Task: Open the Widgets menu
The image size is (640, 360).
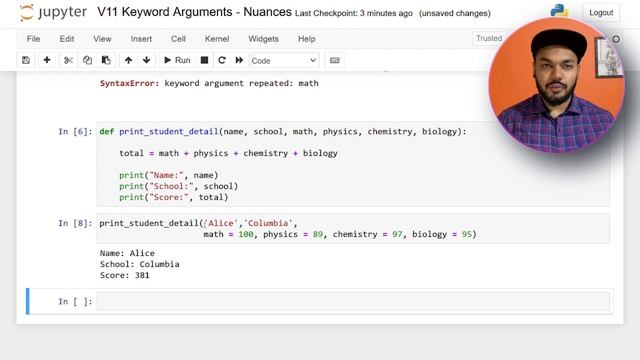Action: tap(263, 39)
